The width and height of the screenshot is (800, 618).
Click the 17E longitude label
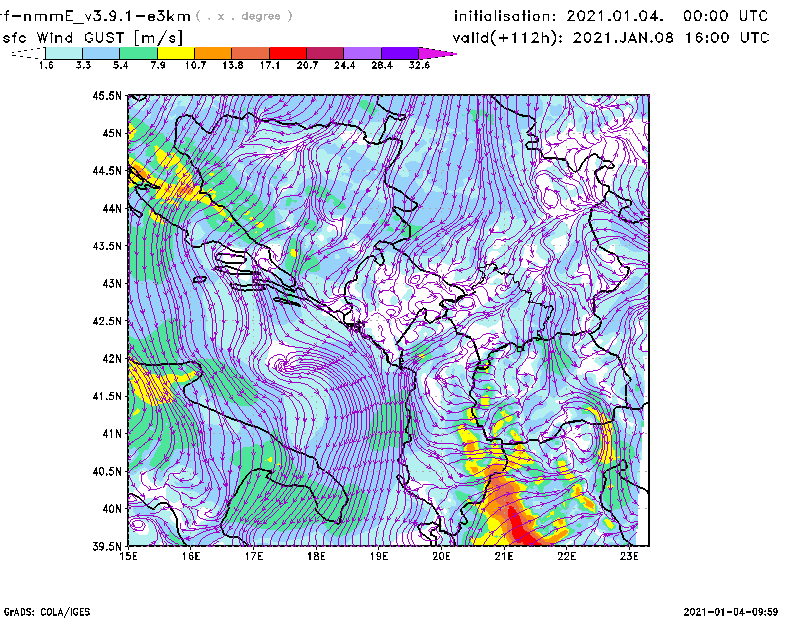(x=254, y=556)
